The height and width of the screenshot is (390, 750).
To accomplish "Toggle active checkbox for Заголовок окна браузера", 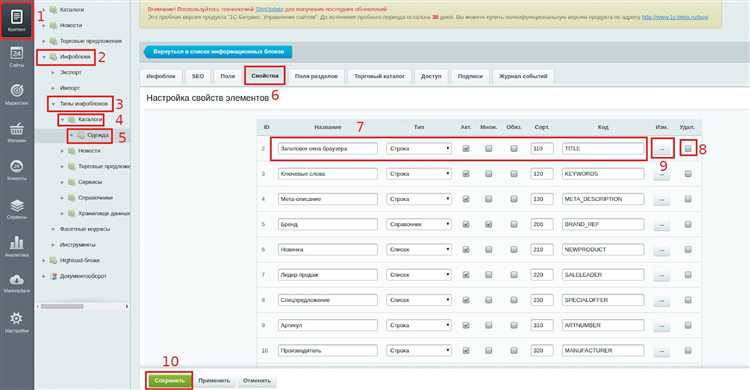I will [x=466, y=149].
